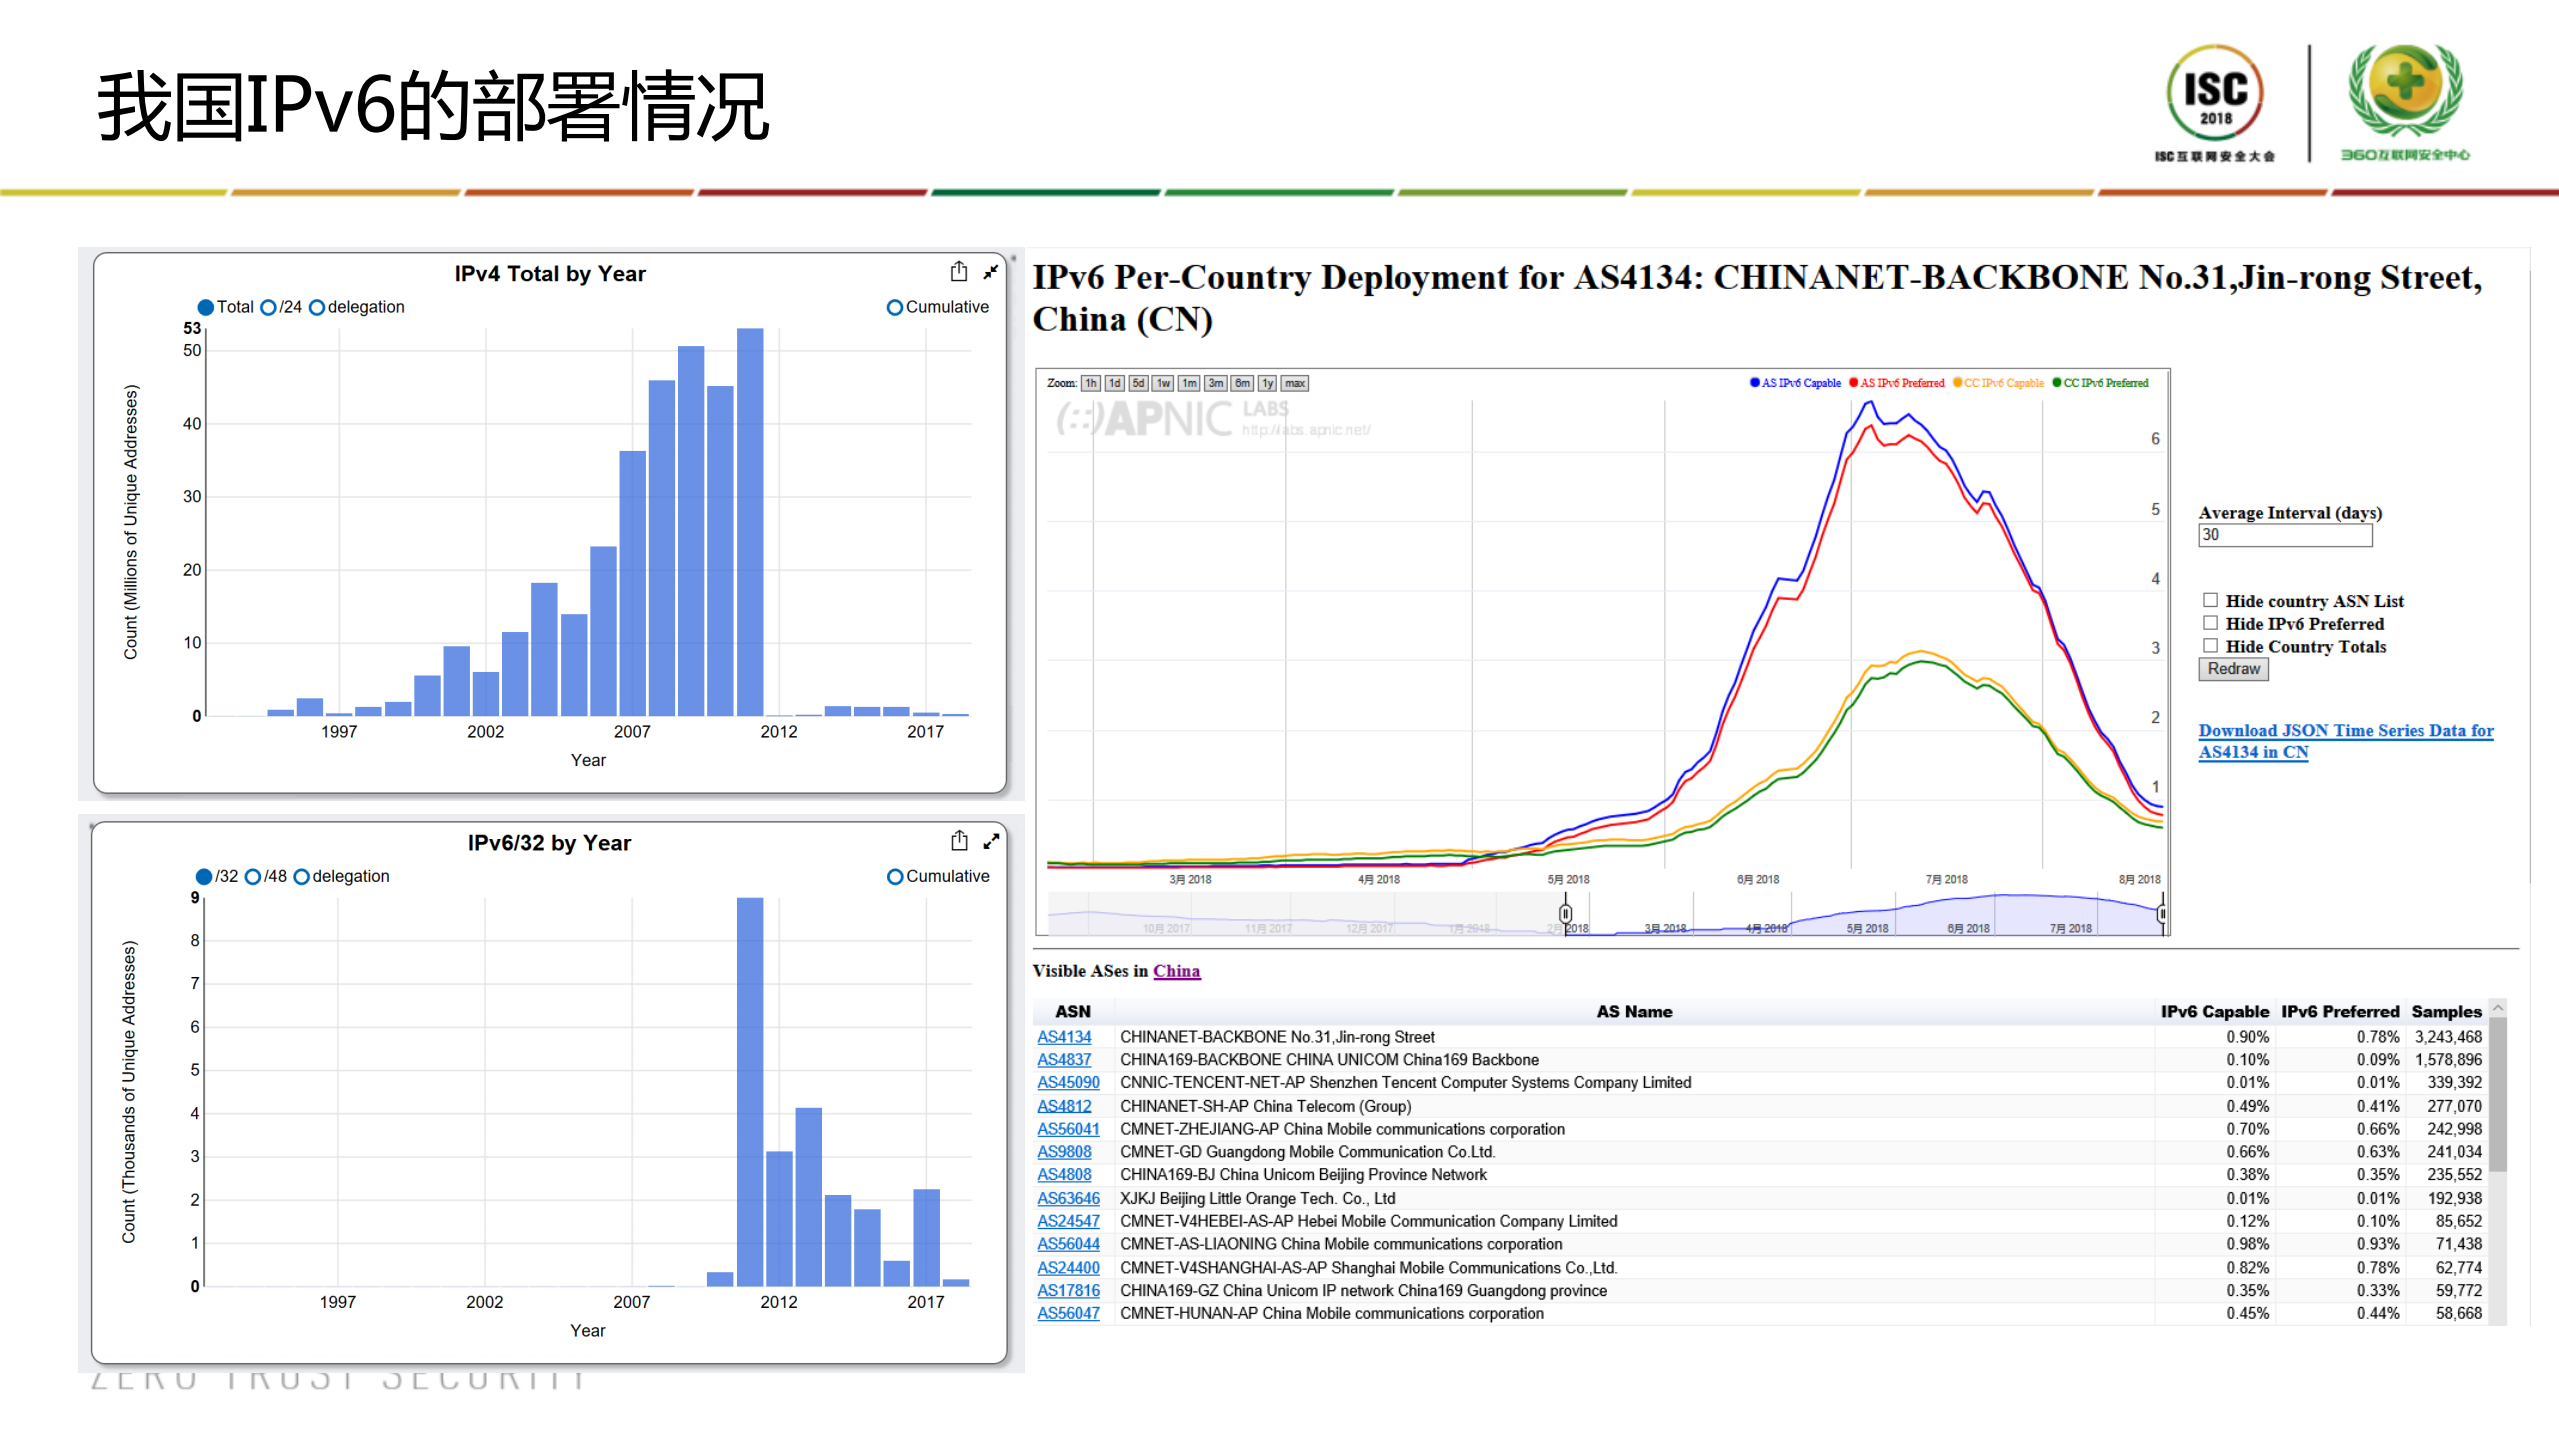Click the share icon on IPv6/32 chart
2559x1439 pixels.
[x=960, y=840]
